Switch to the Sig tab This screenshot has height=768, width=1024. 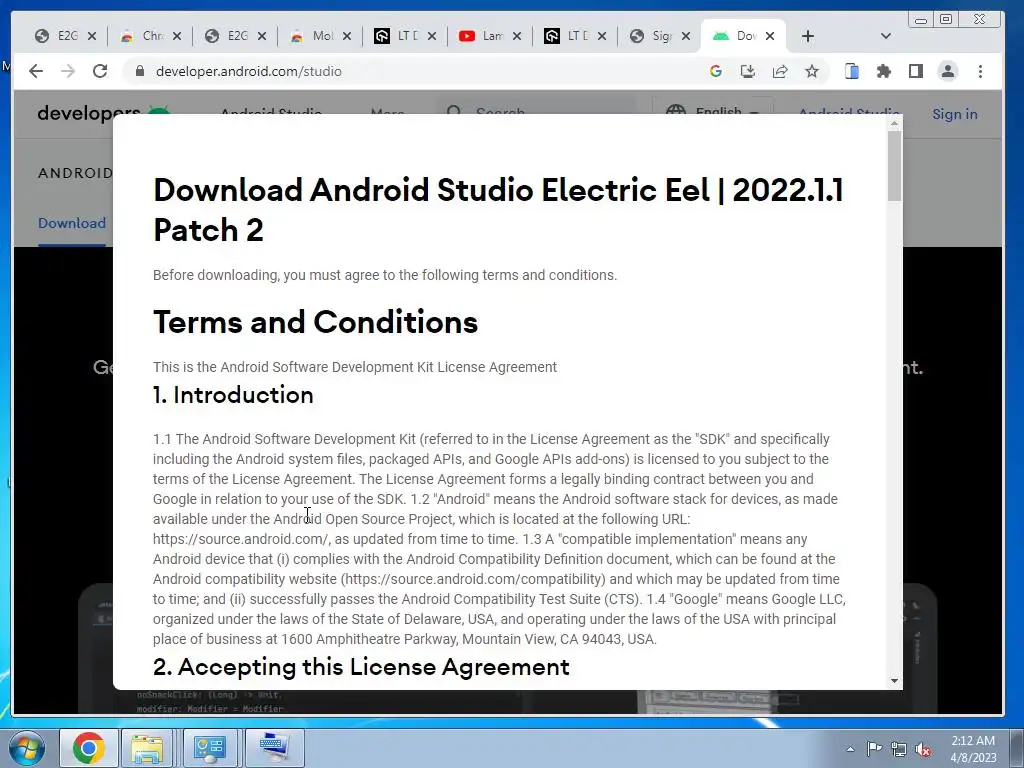(x=659, y=36)
